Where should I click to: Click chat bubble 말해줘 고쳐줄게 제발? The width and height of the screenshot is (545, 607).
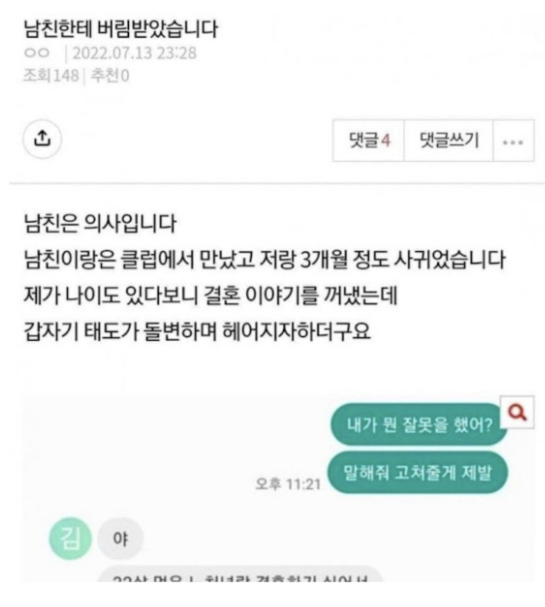pos(417,472)
